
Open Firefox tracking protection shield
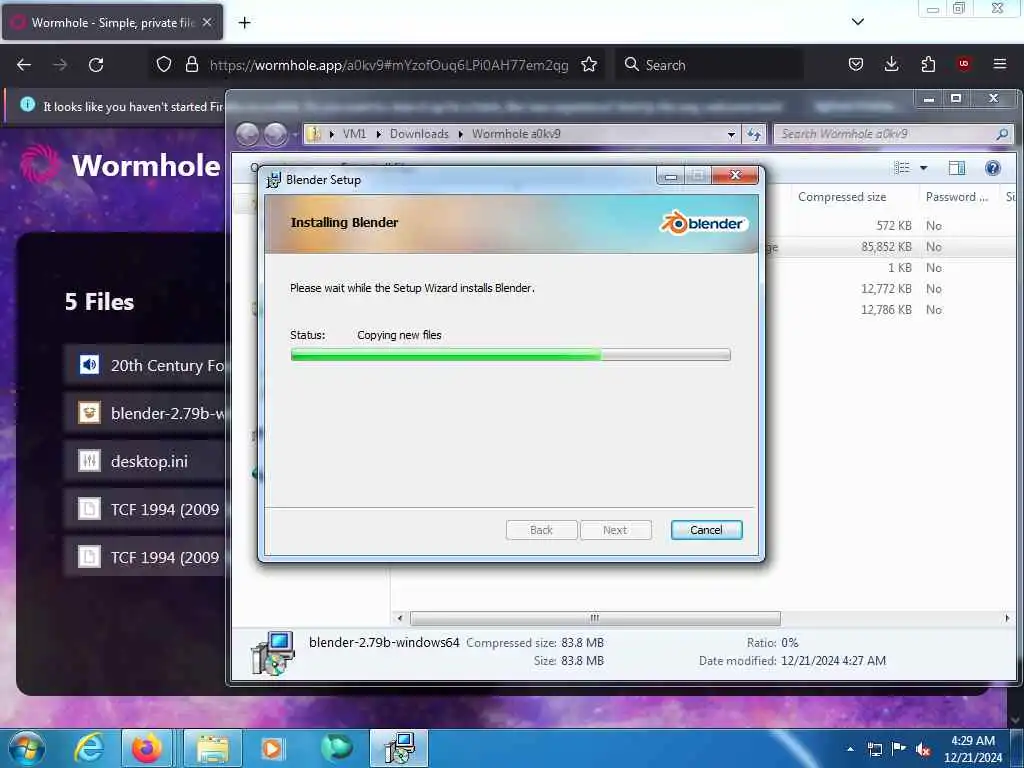click(164, 65)
